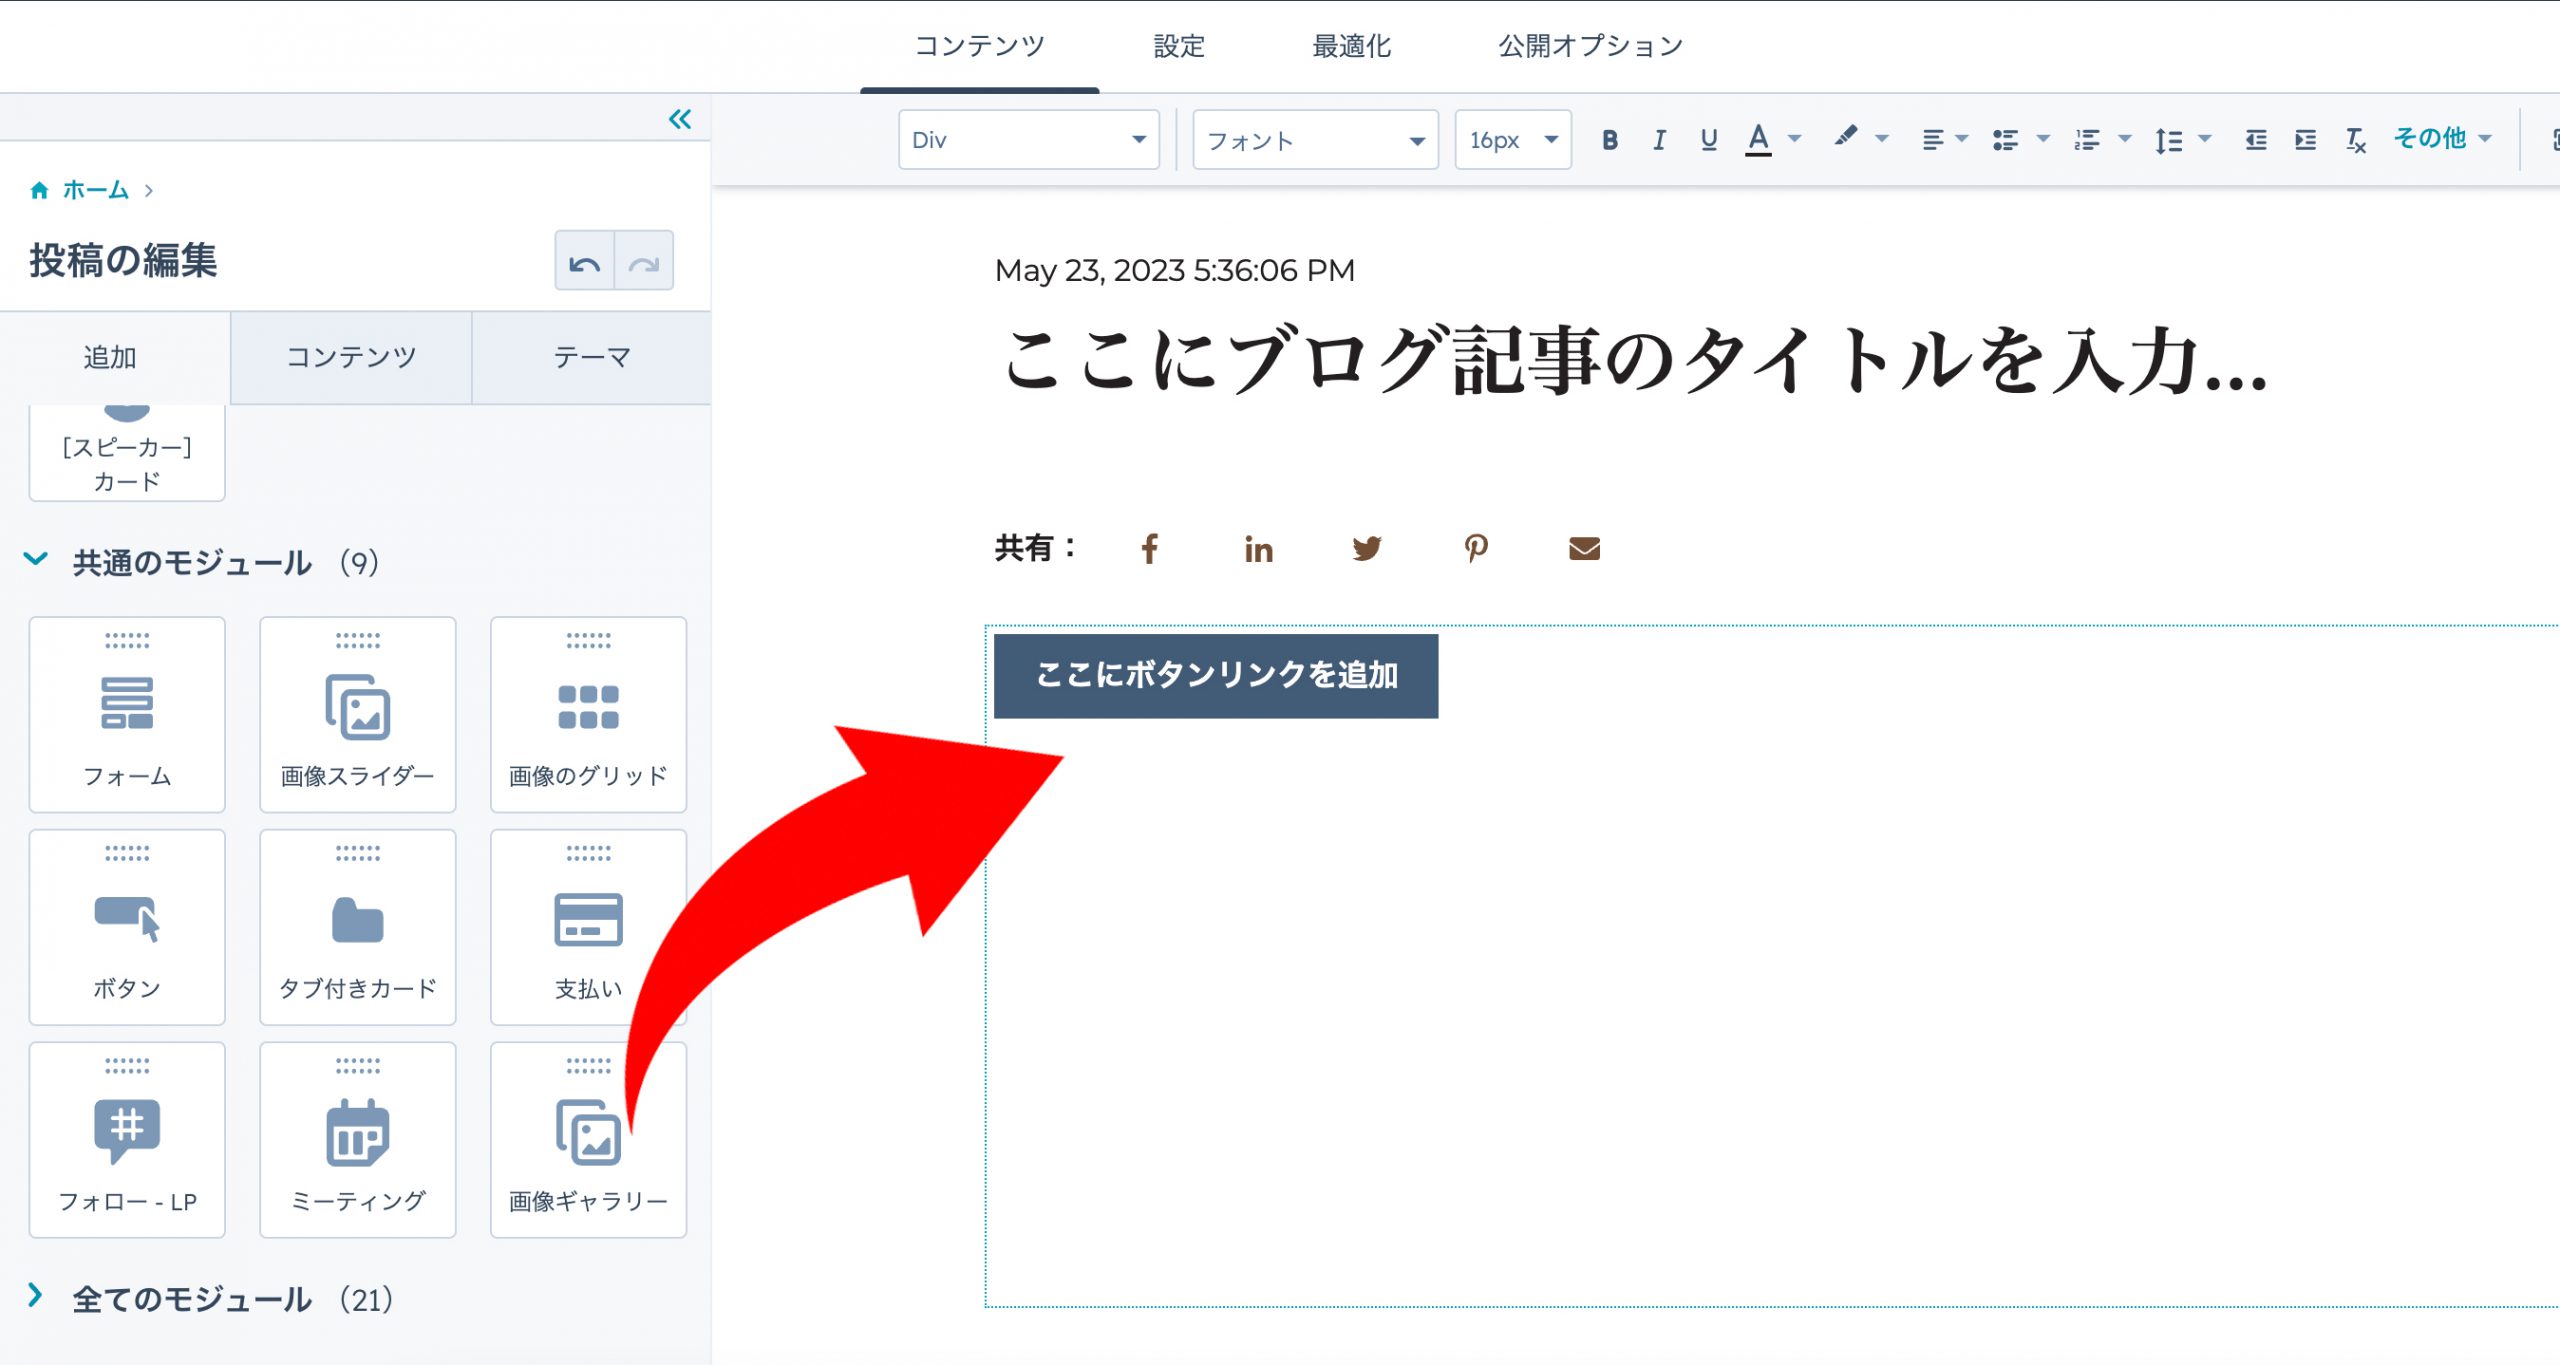This screenshot has width=2560, height=1365.
Task: Select the フォーム module
Action: click(127, 715)
